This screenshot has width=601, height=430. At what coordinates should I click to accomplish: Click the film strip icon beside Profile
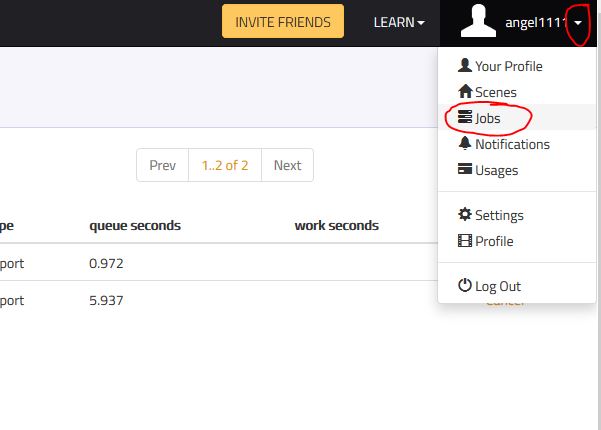[465, 241]
